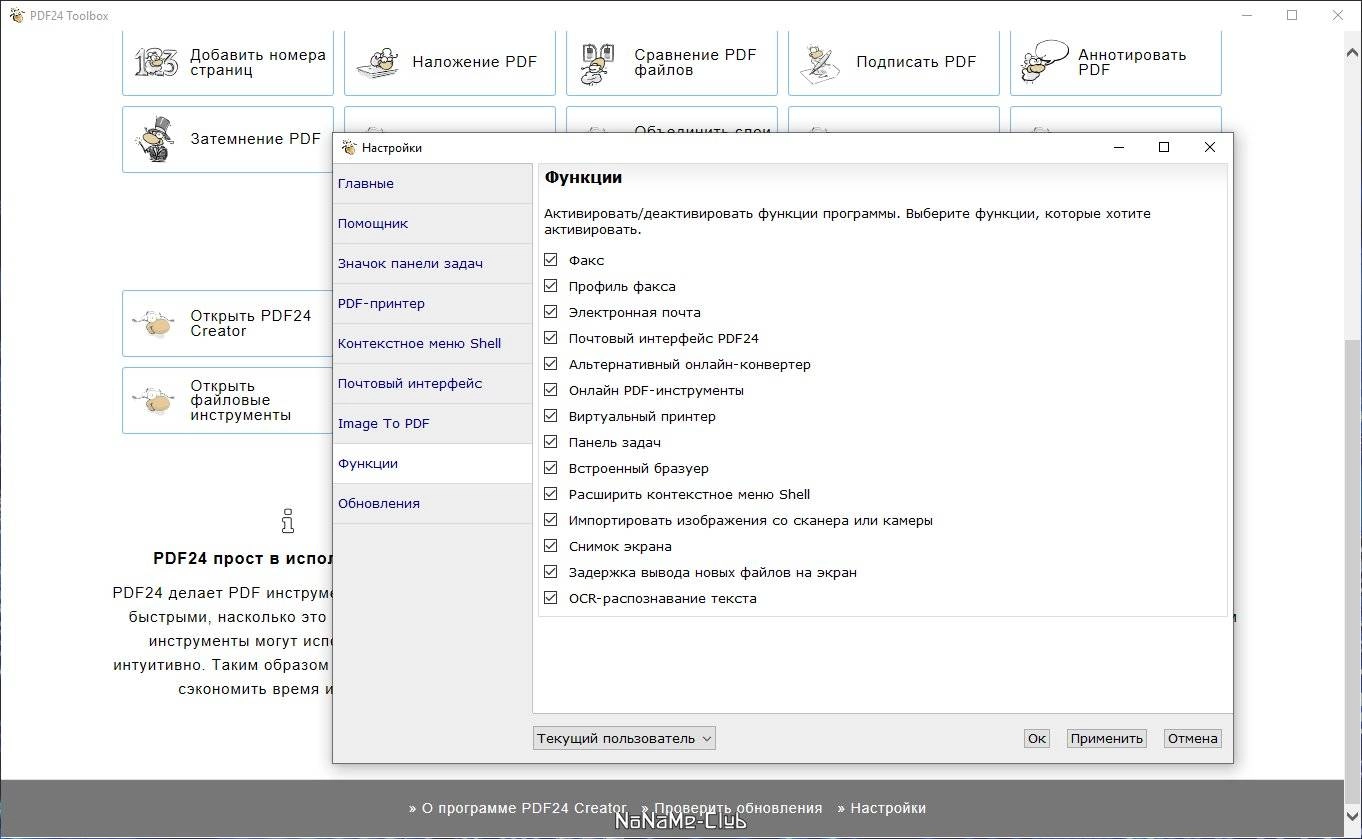Screen dimensions: 1362x839
Task: Maximize the PDF24 Toolbox main window
Action: 1292,15
